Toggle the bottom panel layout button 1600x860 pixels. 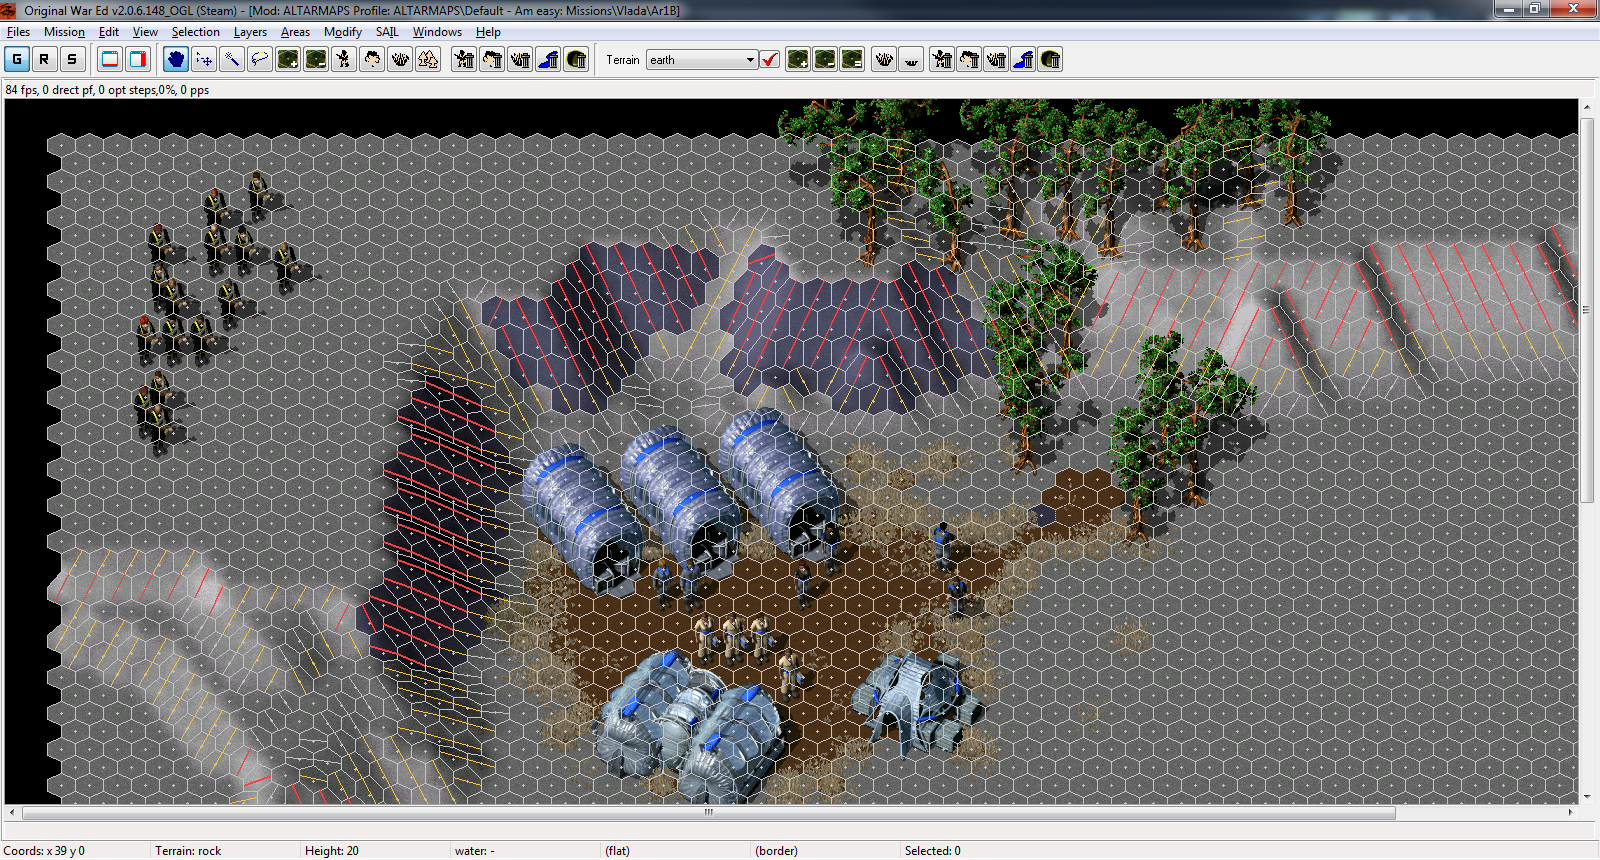point(110,59)
